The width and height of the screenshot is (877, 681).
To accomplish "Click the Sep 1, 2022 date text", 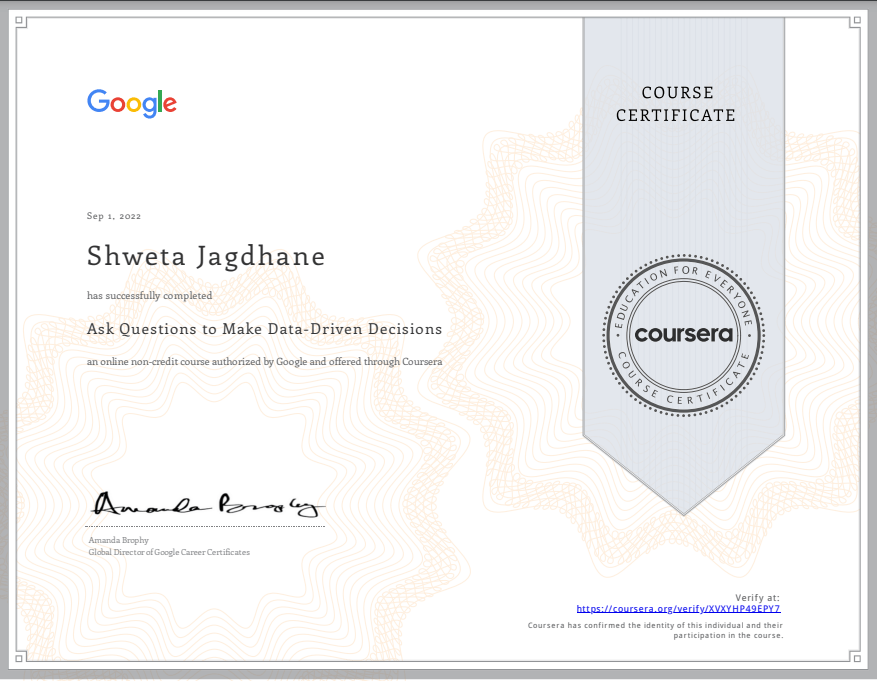I will pos(114,216).
